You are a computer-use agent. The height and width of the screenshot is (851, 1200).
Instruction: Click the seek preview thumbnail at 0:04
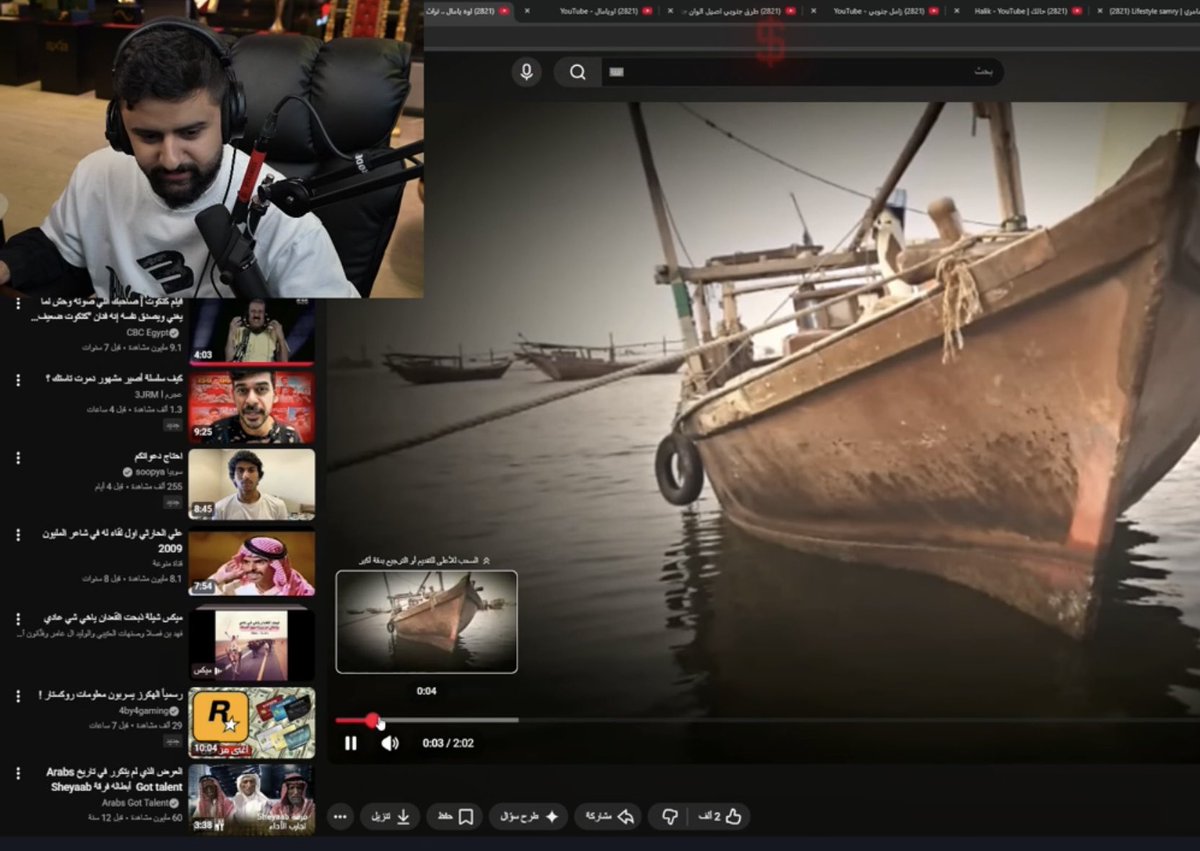427,621
